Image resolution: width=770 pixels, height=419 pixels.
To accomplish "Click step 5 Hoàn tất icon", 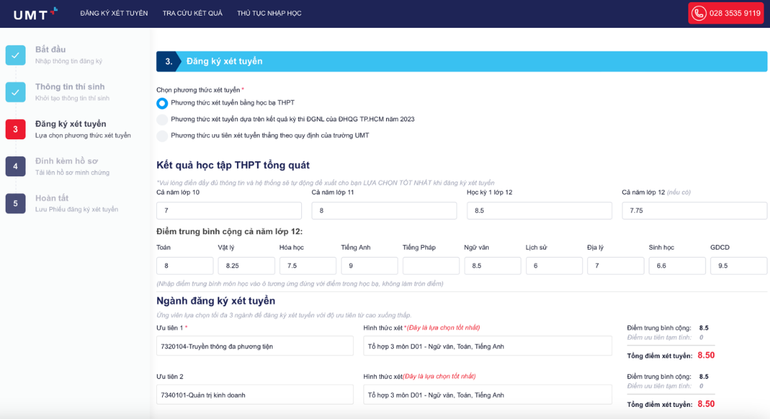I will tap(15, 203).
